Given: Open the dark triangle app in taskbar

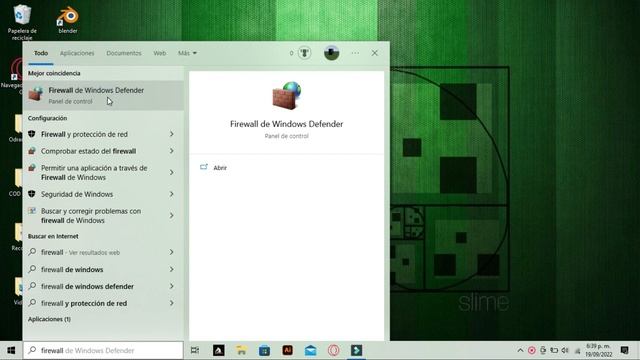Looking at the screenshot, I should tap(218, 350).
